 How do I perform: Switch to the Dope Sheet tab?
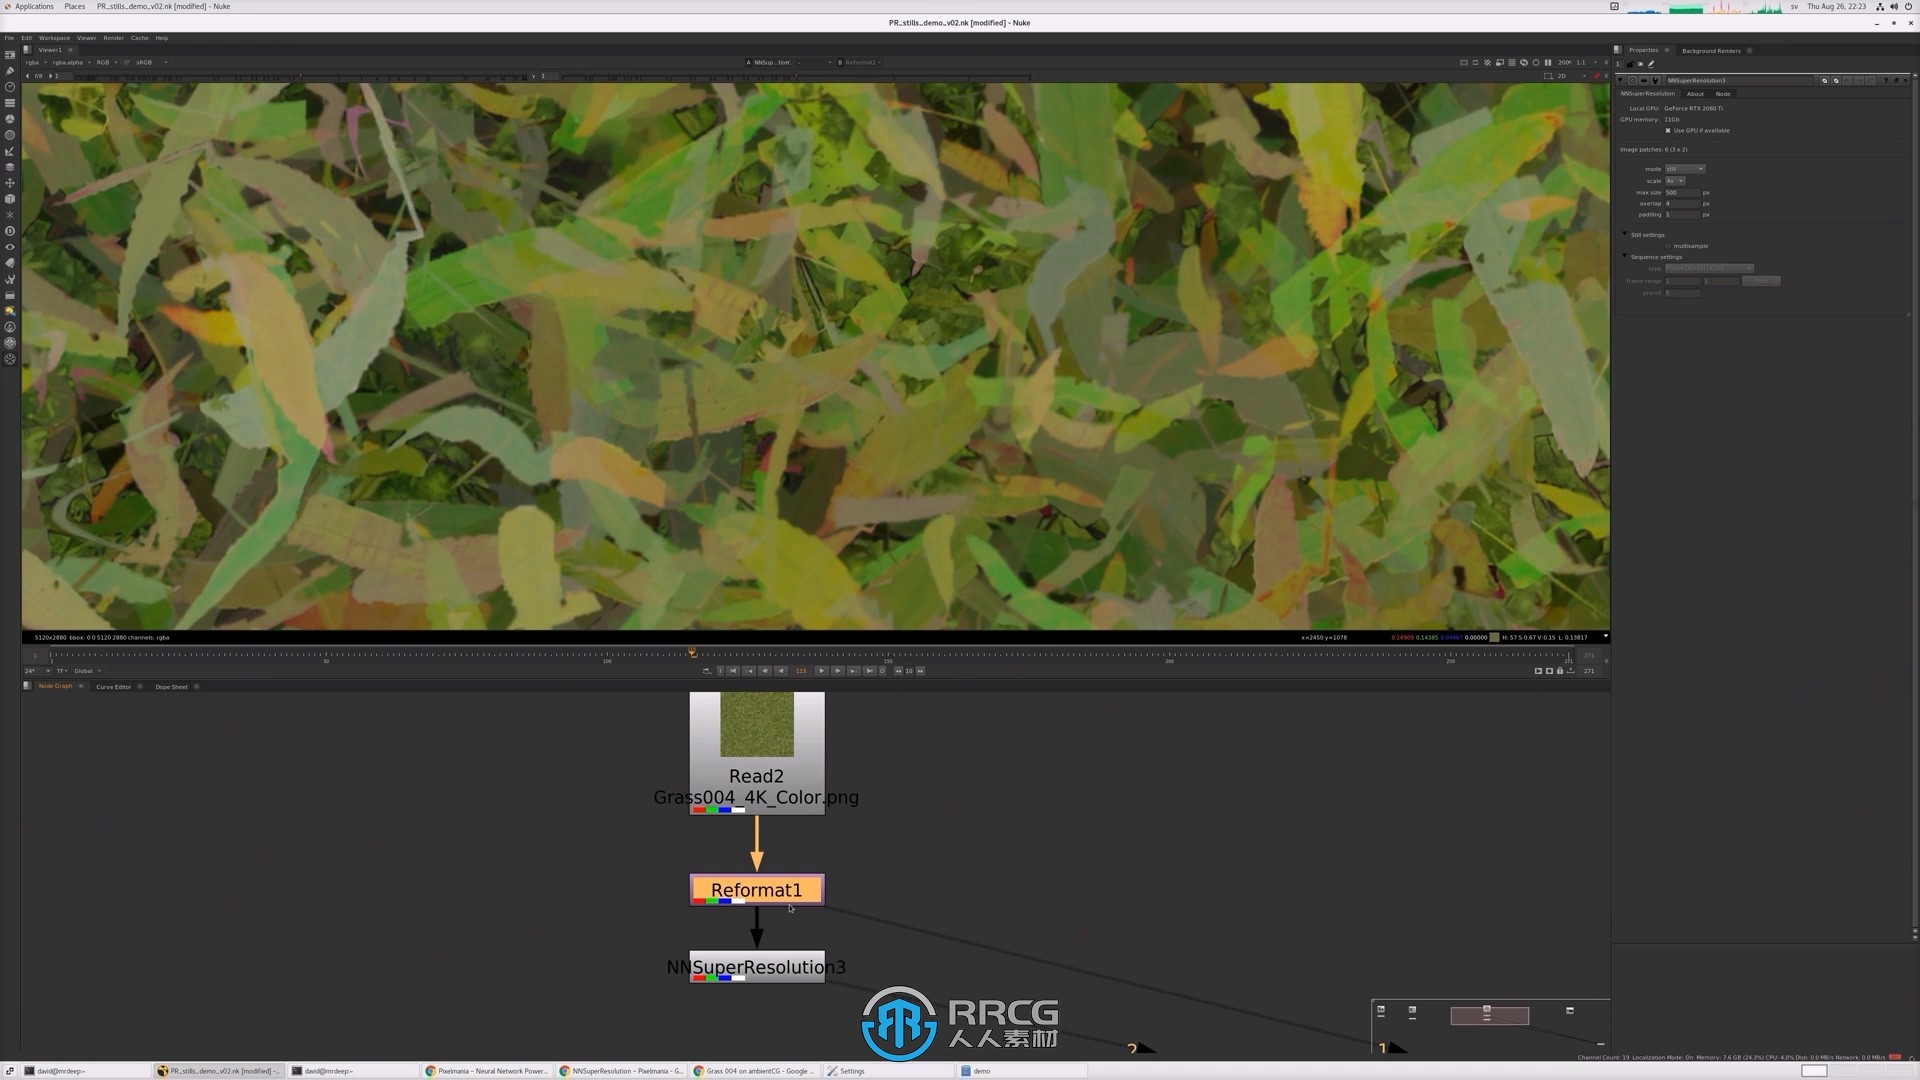click(x=171, y=687)
